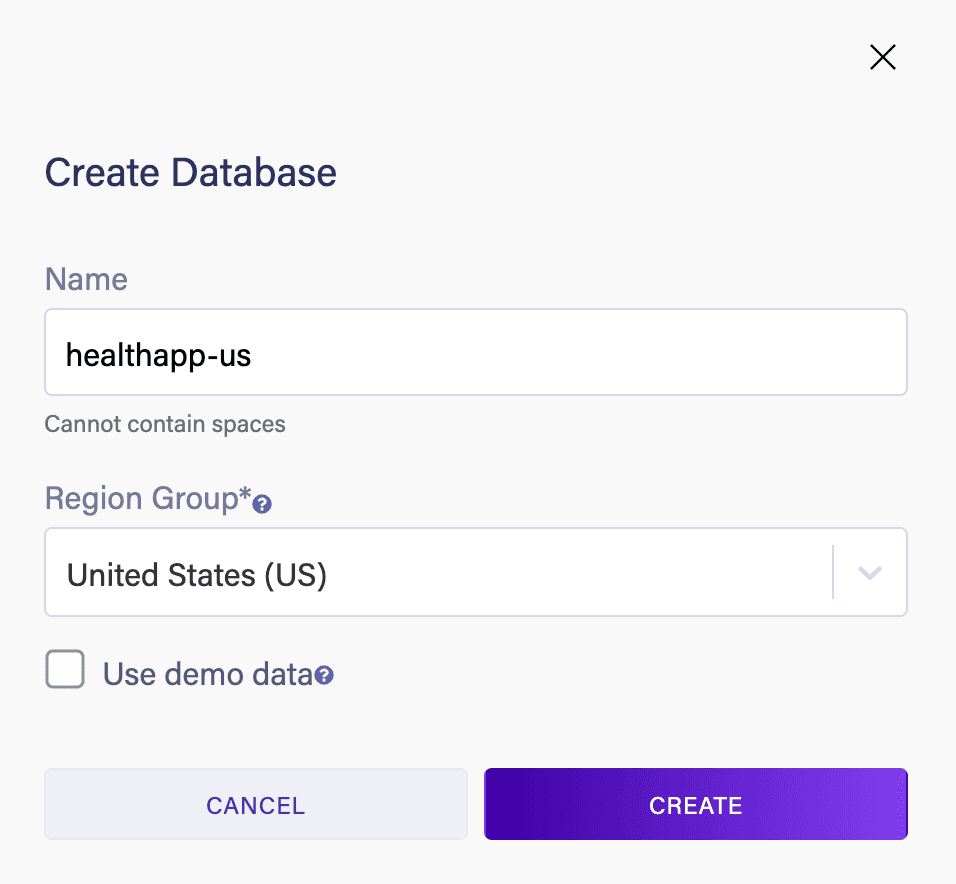
Task: Click the 'Region Group' label text
Action: coord(140,498)
